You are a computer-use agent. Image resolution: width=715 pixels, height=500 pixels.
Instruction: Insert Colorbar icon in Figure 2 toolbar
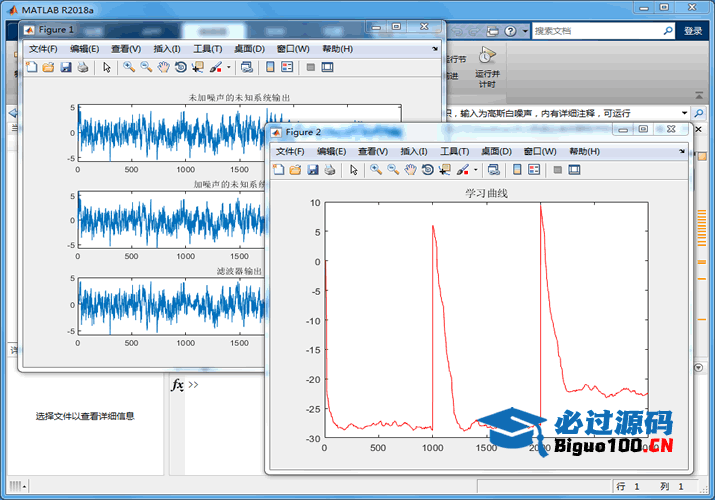point(517,170)
